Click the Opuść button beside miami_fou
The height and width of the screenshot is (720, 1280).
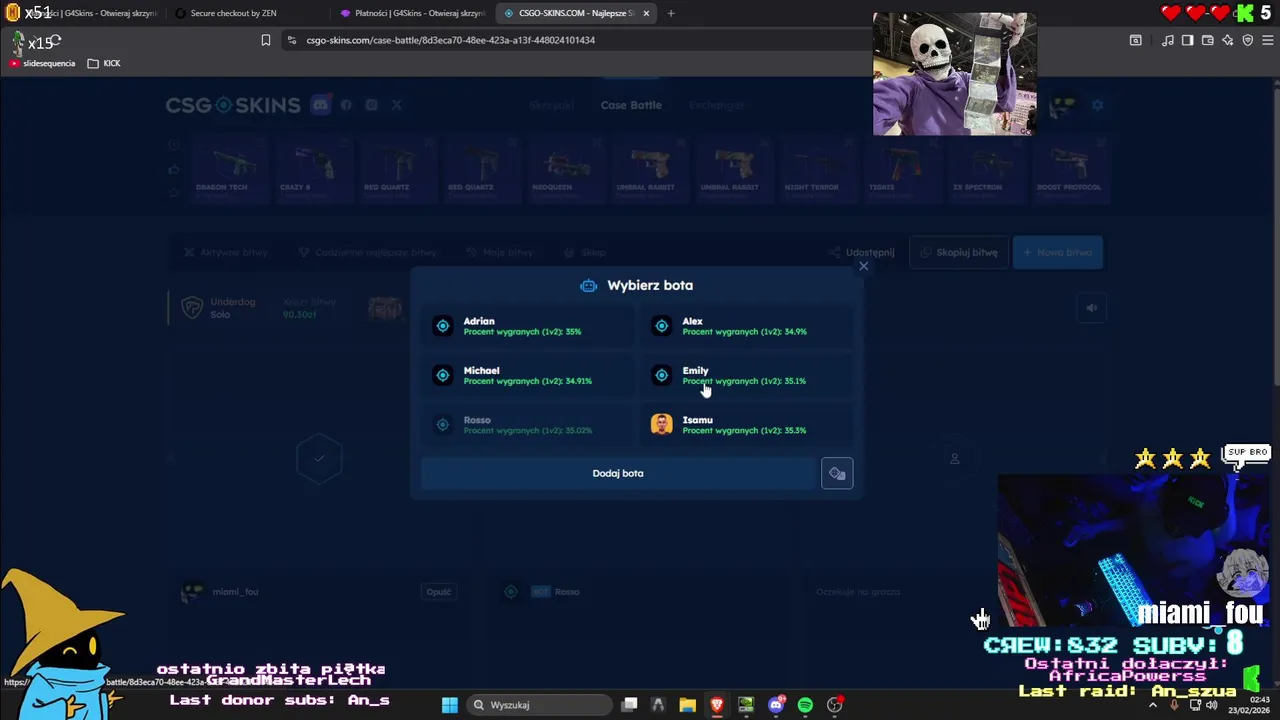[439, 592]
